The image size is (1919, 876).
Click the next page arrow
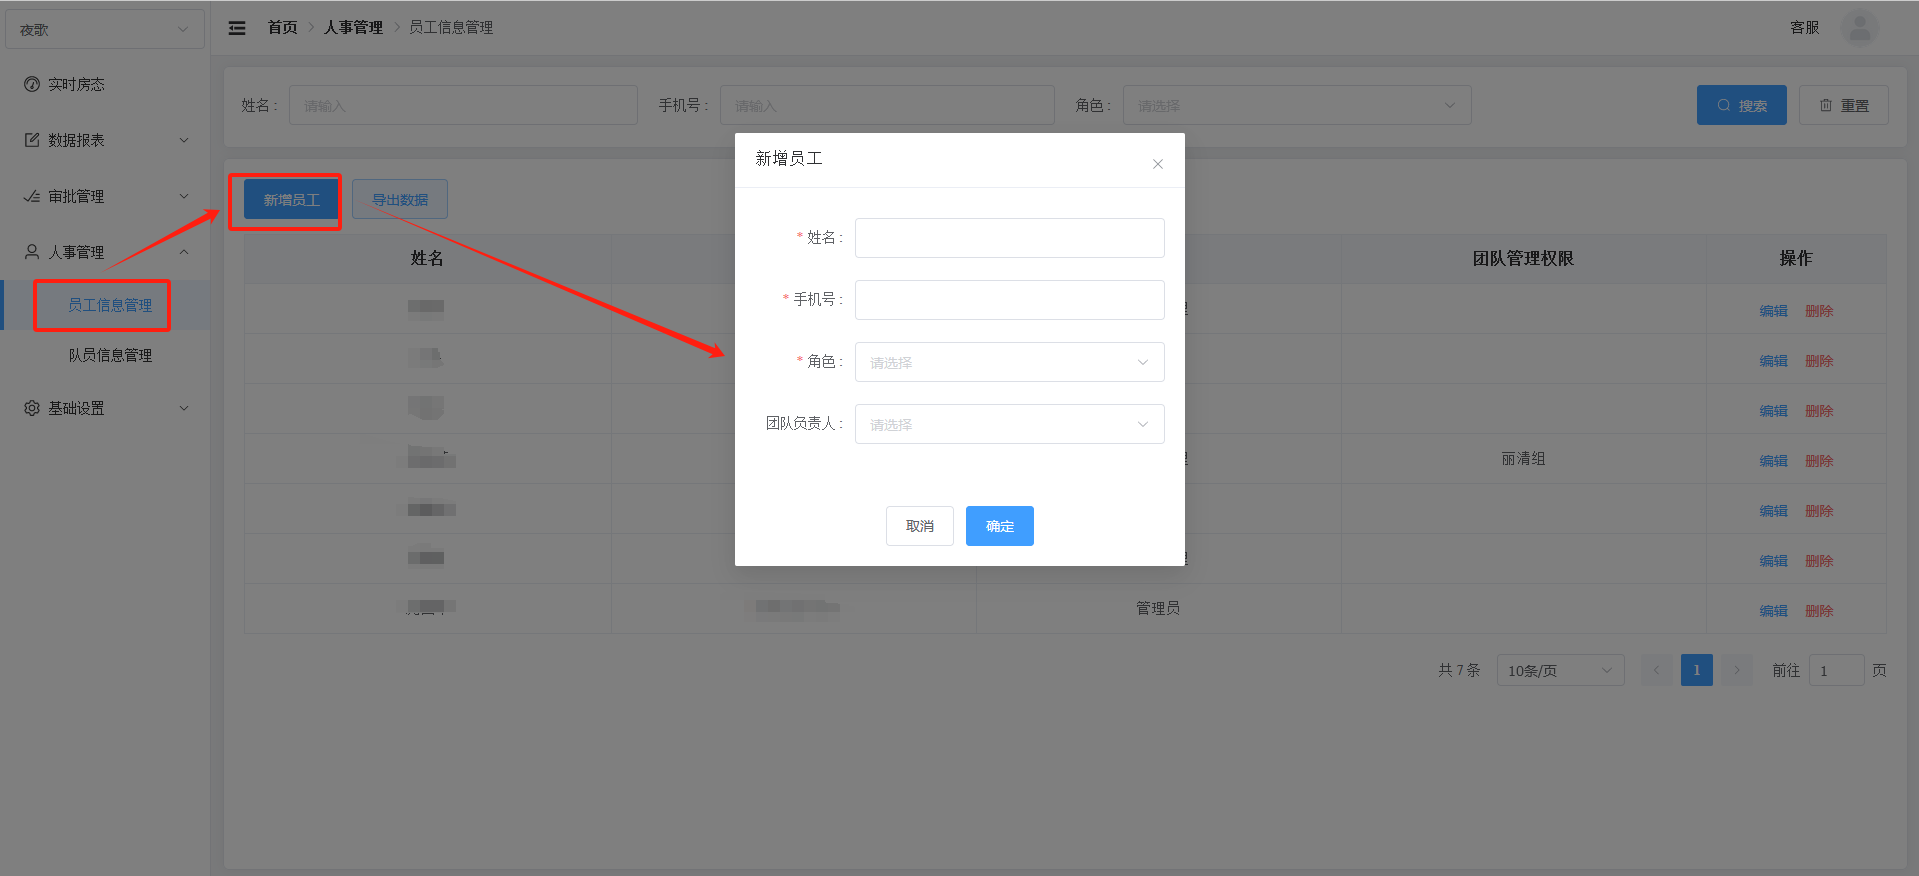pyautogui.click(x=1737, y=670)
